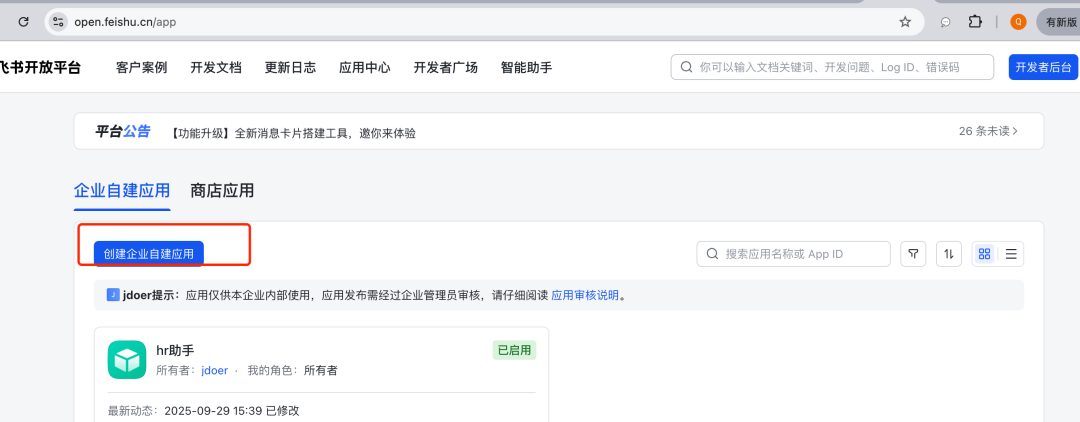Open 开发文档 in top navigation
This screenshot has height=422, width=1080.
(x=216, y=67)
